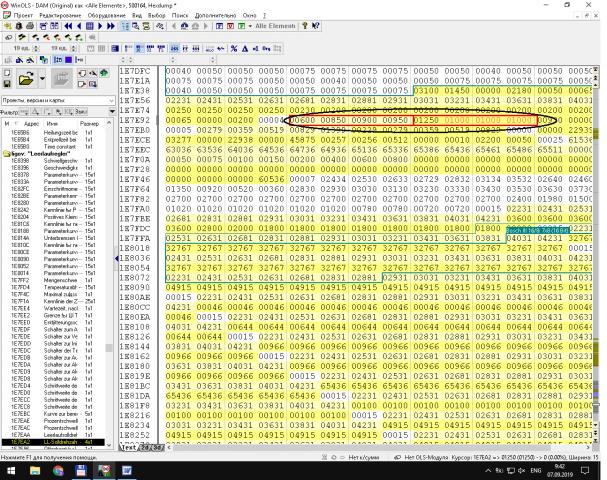Open the Вид menu

(x=137, y=15)
